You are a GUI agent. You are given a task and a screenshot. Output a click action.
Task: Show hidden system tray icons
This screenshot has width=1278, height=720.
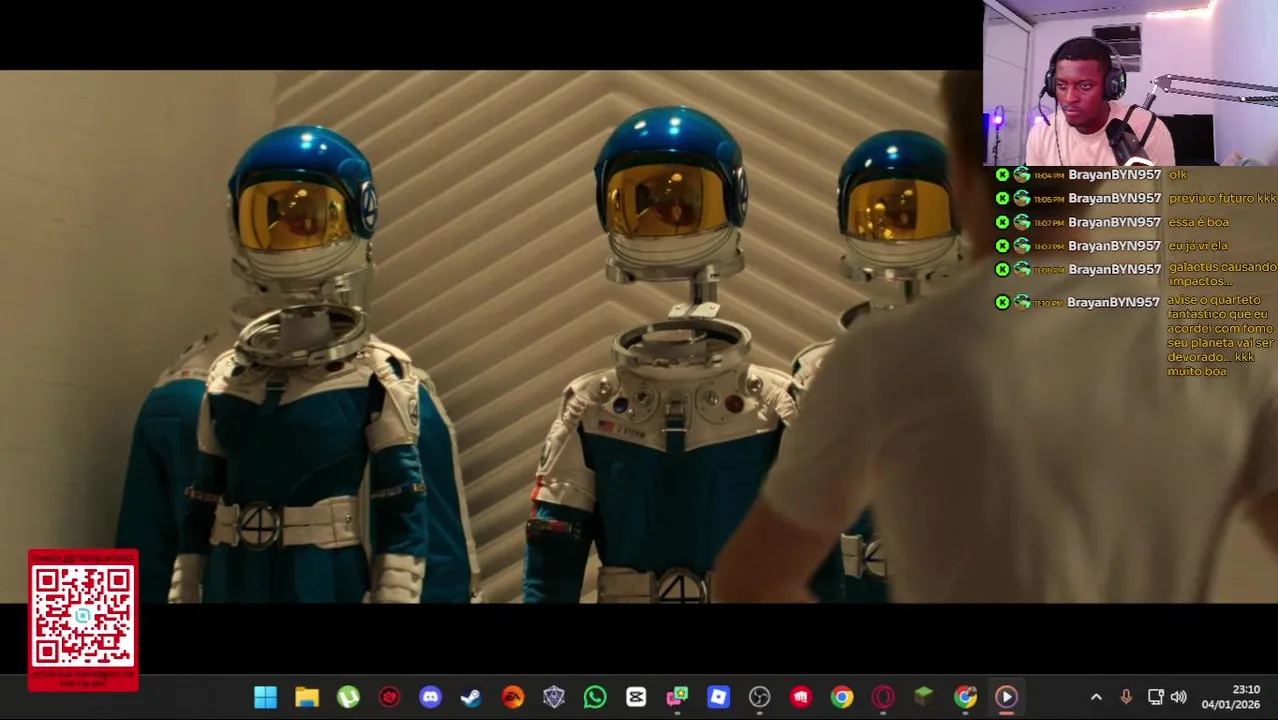pyautogui.click(x=1096, y=697)
